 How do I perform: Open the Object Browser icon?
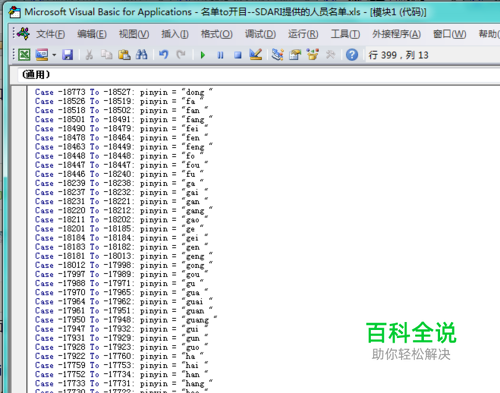coord(313,54)
